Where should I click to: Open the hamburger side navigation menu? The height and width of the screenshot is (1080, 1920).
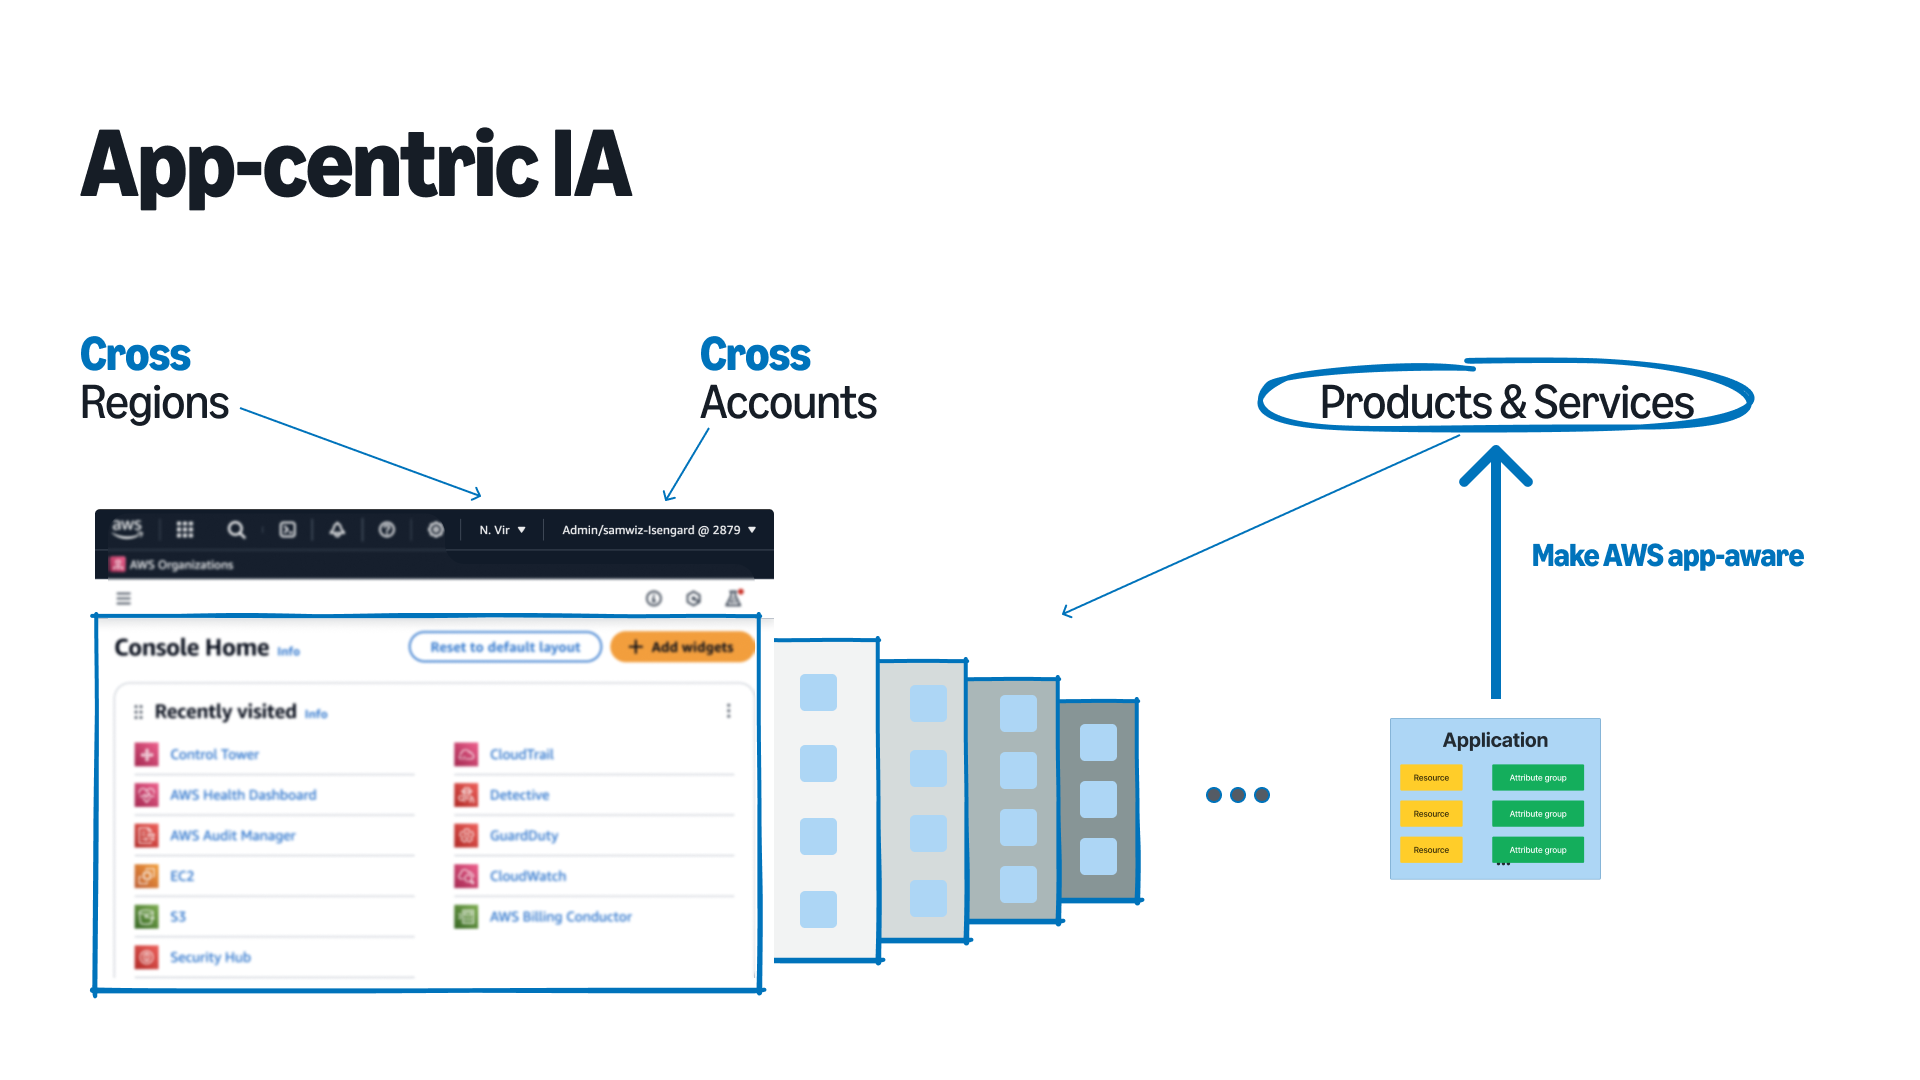tap(124, 598)
